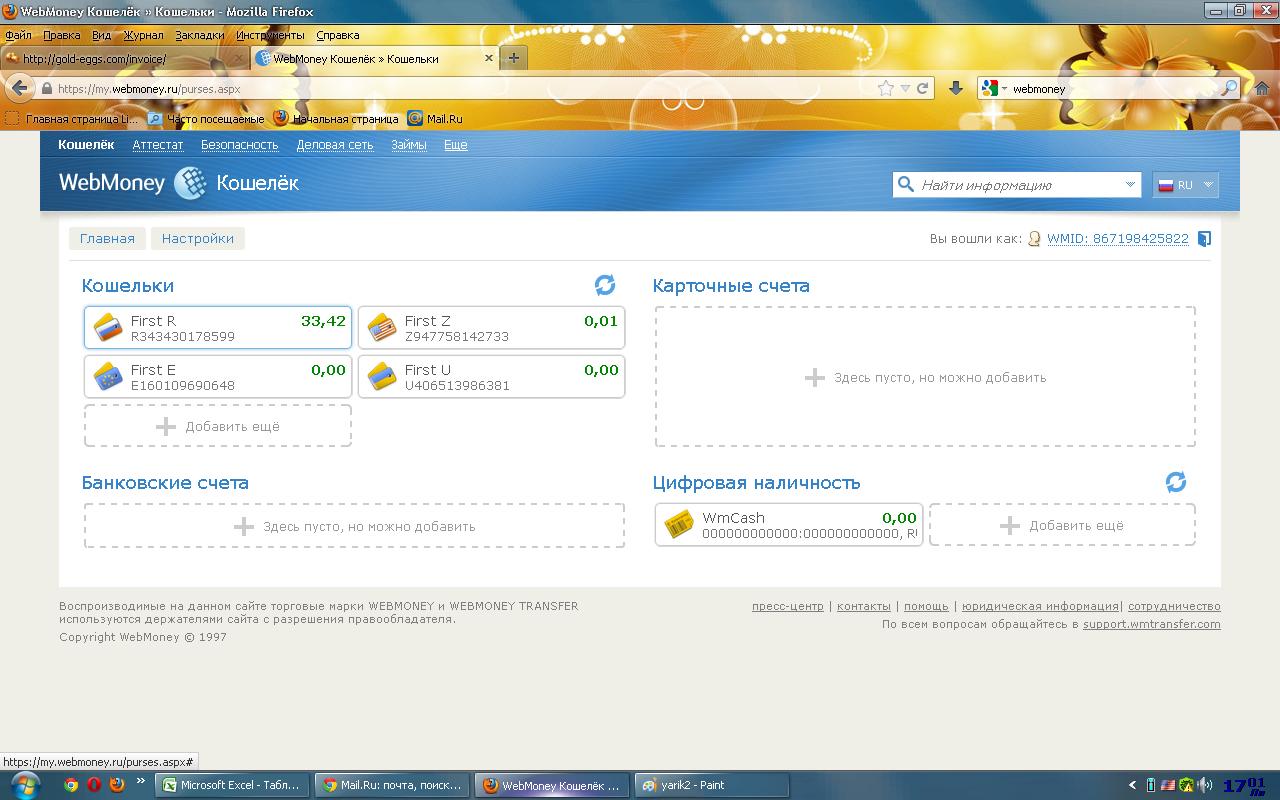Open the Mail.Ru bookmark

click(435, 118)
